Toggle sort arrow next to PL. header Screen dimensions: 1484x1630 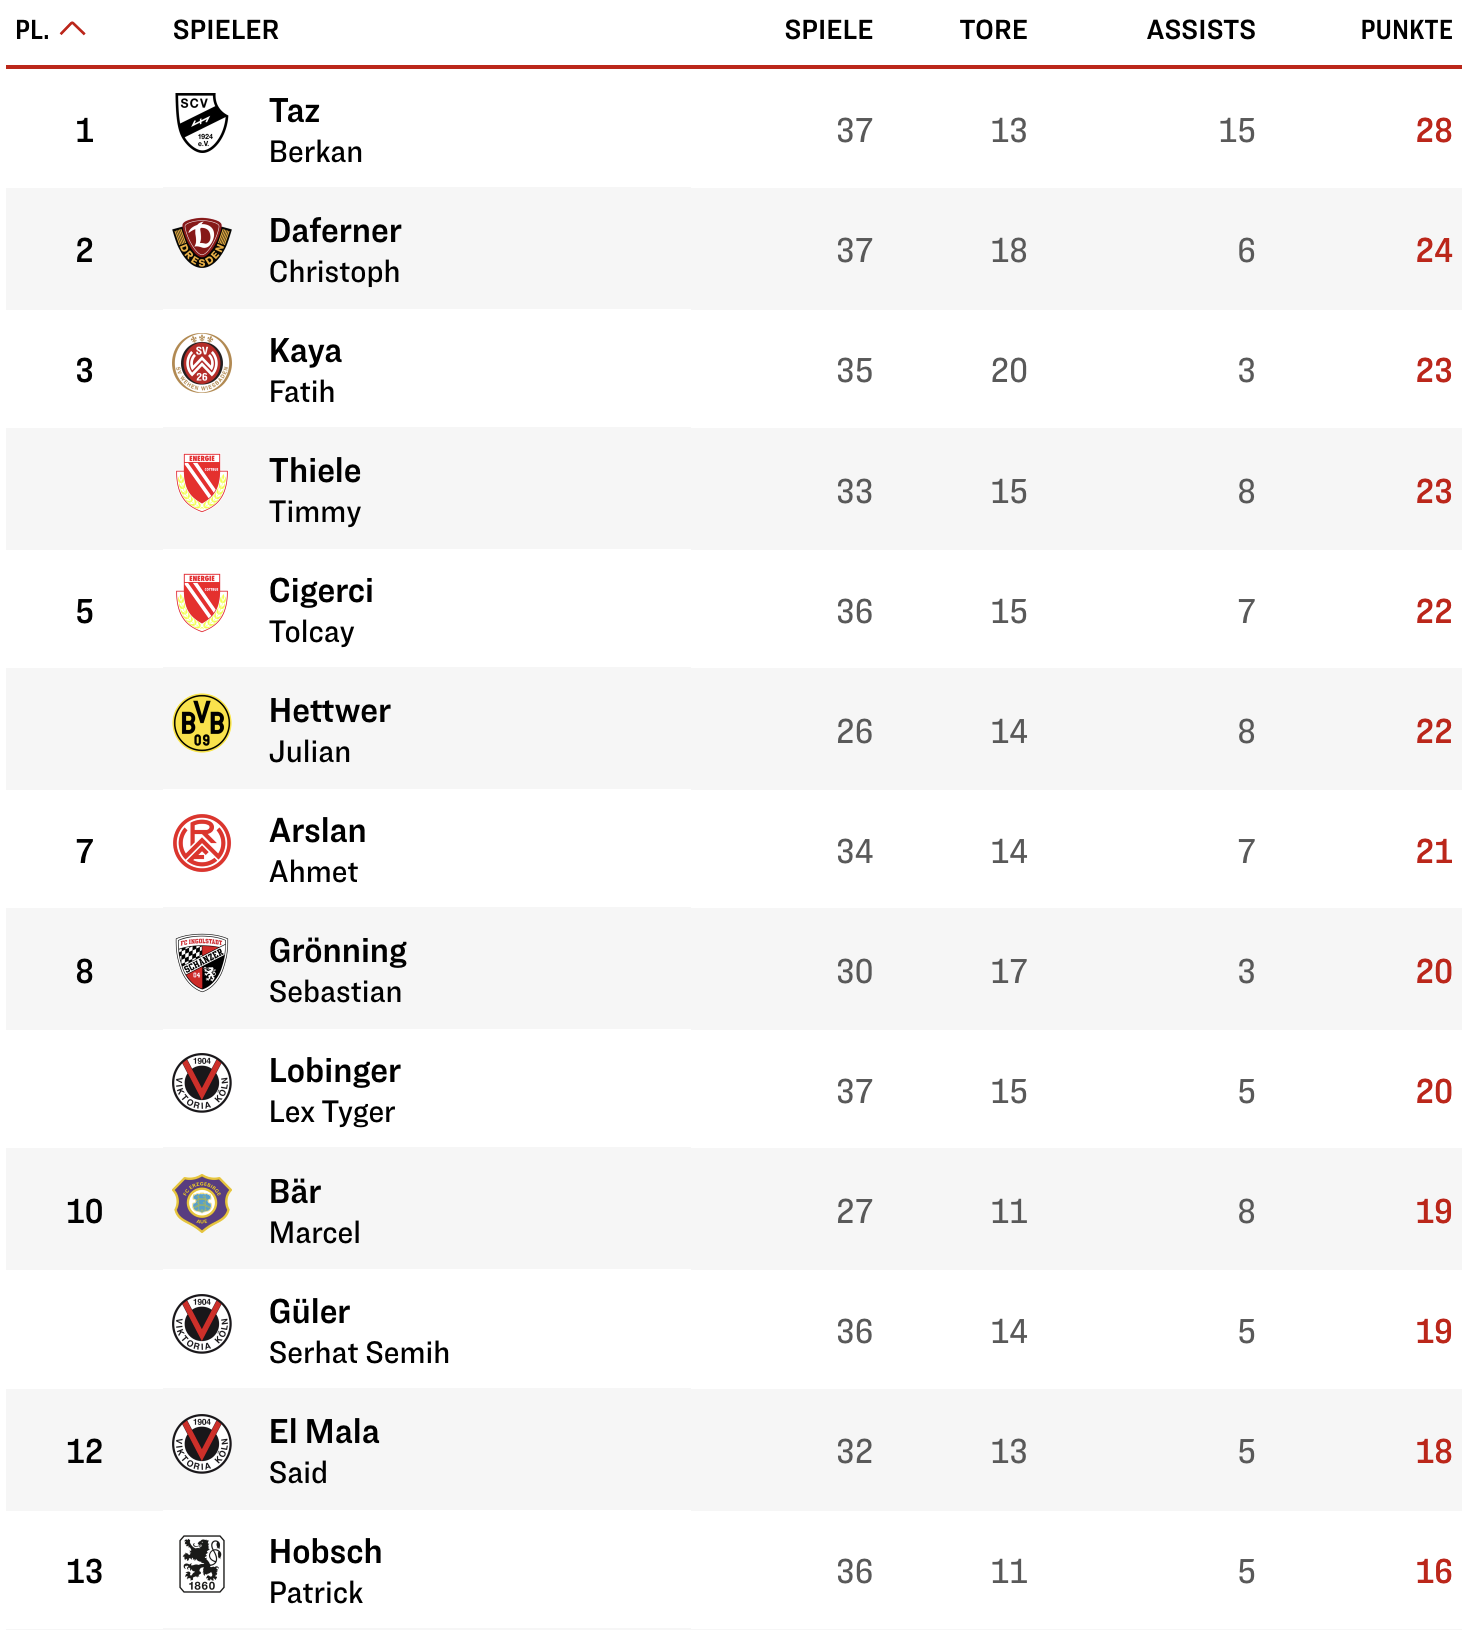tap(73, 29)
